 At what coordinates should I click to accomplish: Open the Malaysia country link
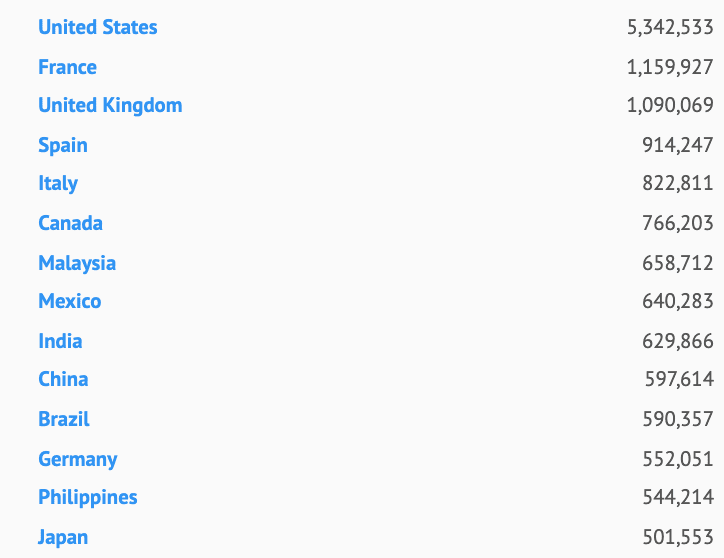[x=77, y=263]
